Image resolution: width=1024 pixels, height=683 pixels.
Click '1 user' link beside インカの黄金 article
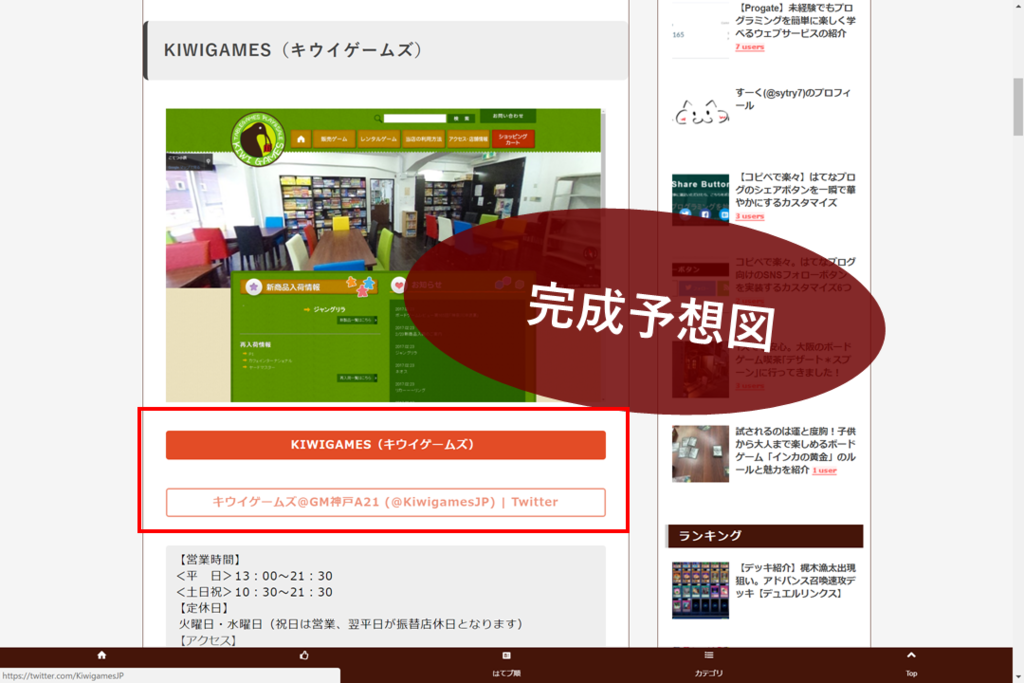tap(824, 470)
